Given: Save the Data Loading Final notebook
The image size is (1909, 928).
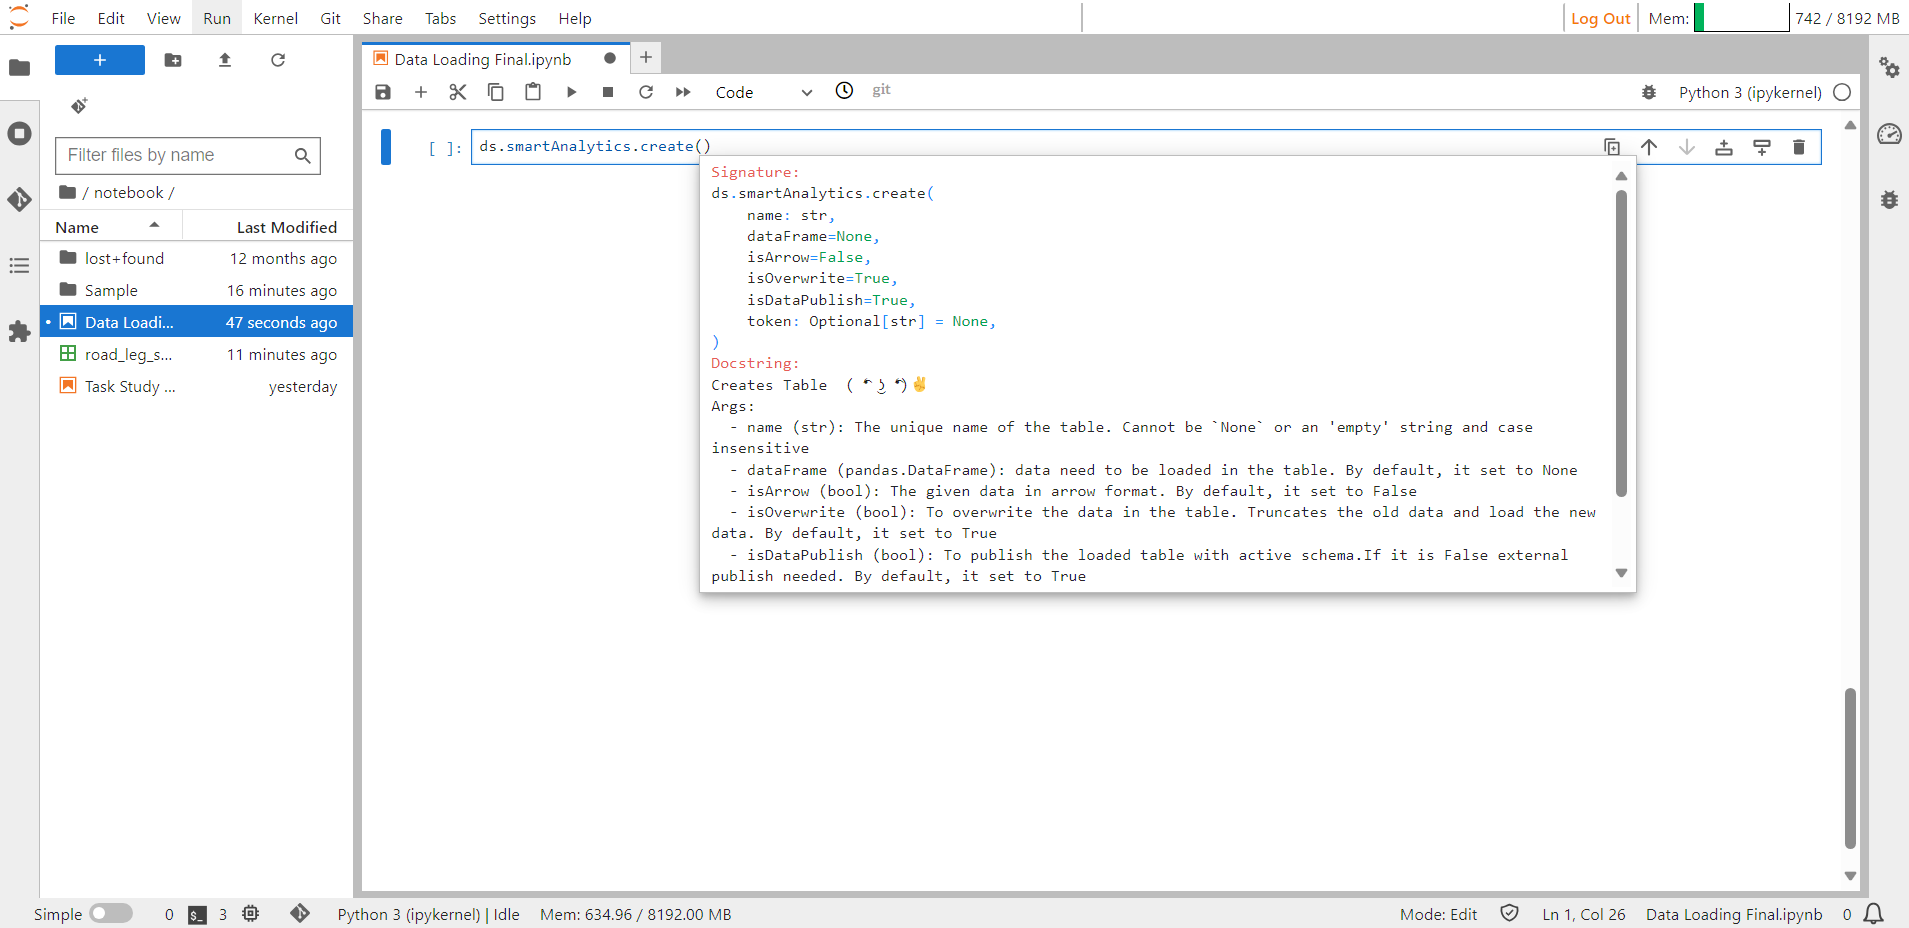Looking at the screenshot, I should pos(382,91).
